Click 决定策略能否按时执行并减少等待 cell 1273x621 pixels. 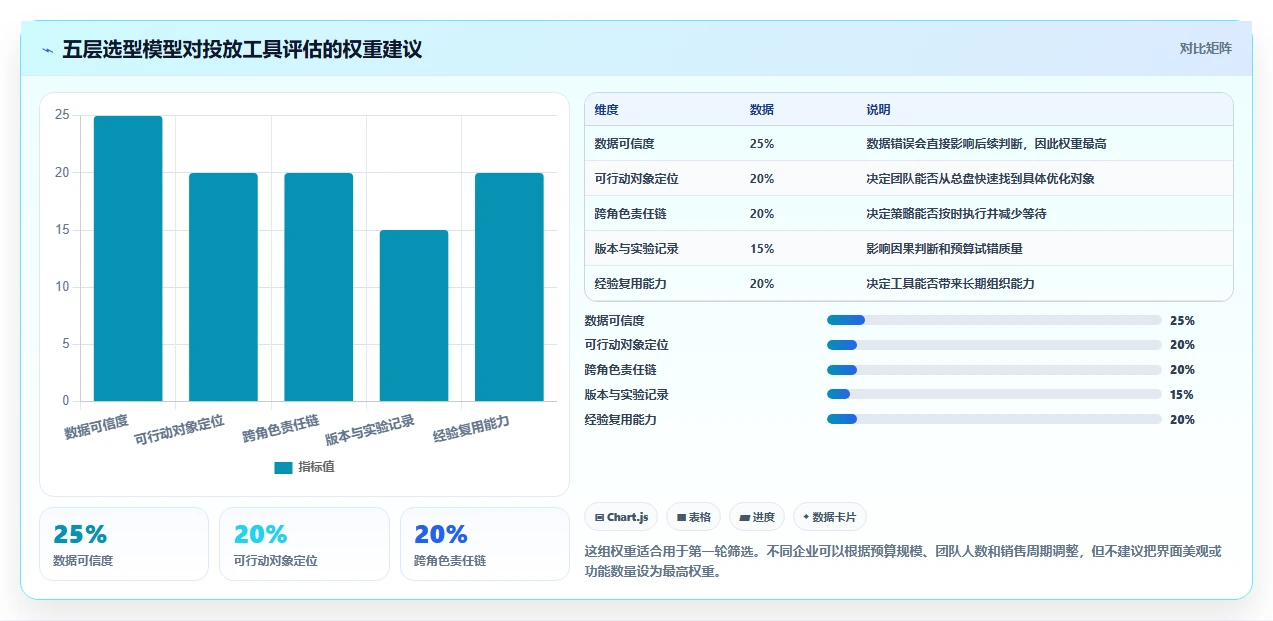(956, 214)
